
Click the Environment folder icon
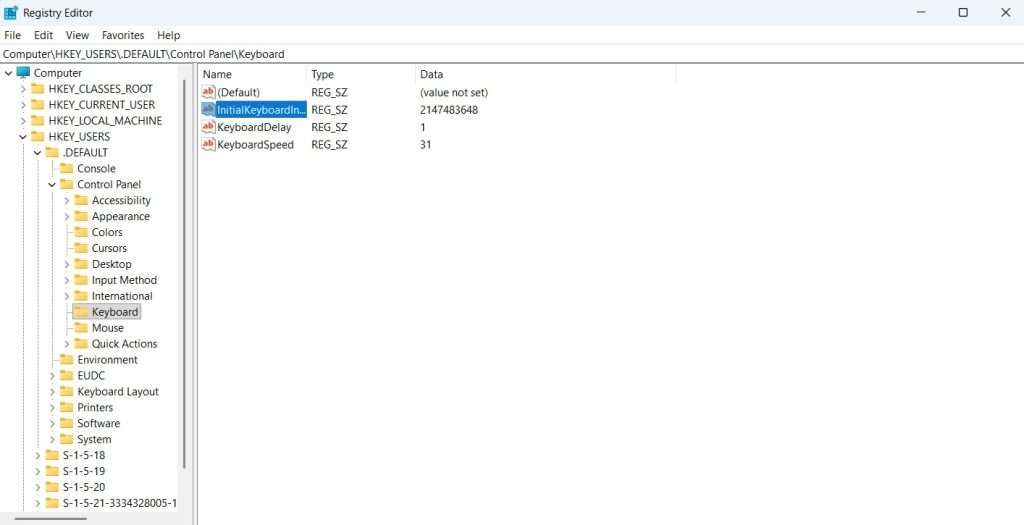click(x=67, y=360)
